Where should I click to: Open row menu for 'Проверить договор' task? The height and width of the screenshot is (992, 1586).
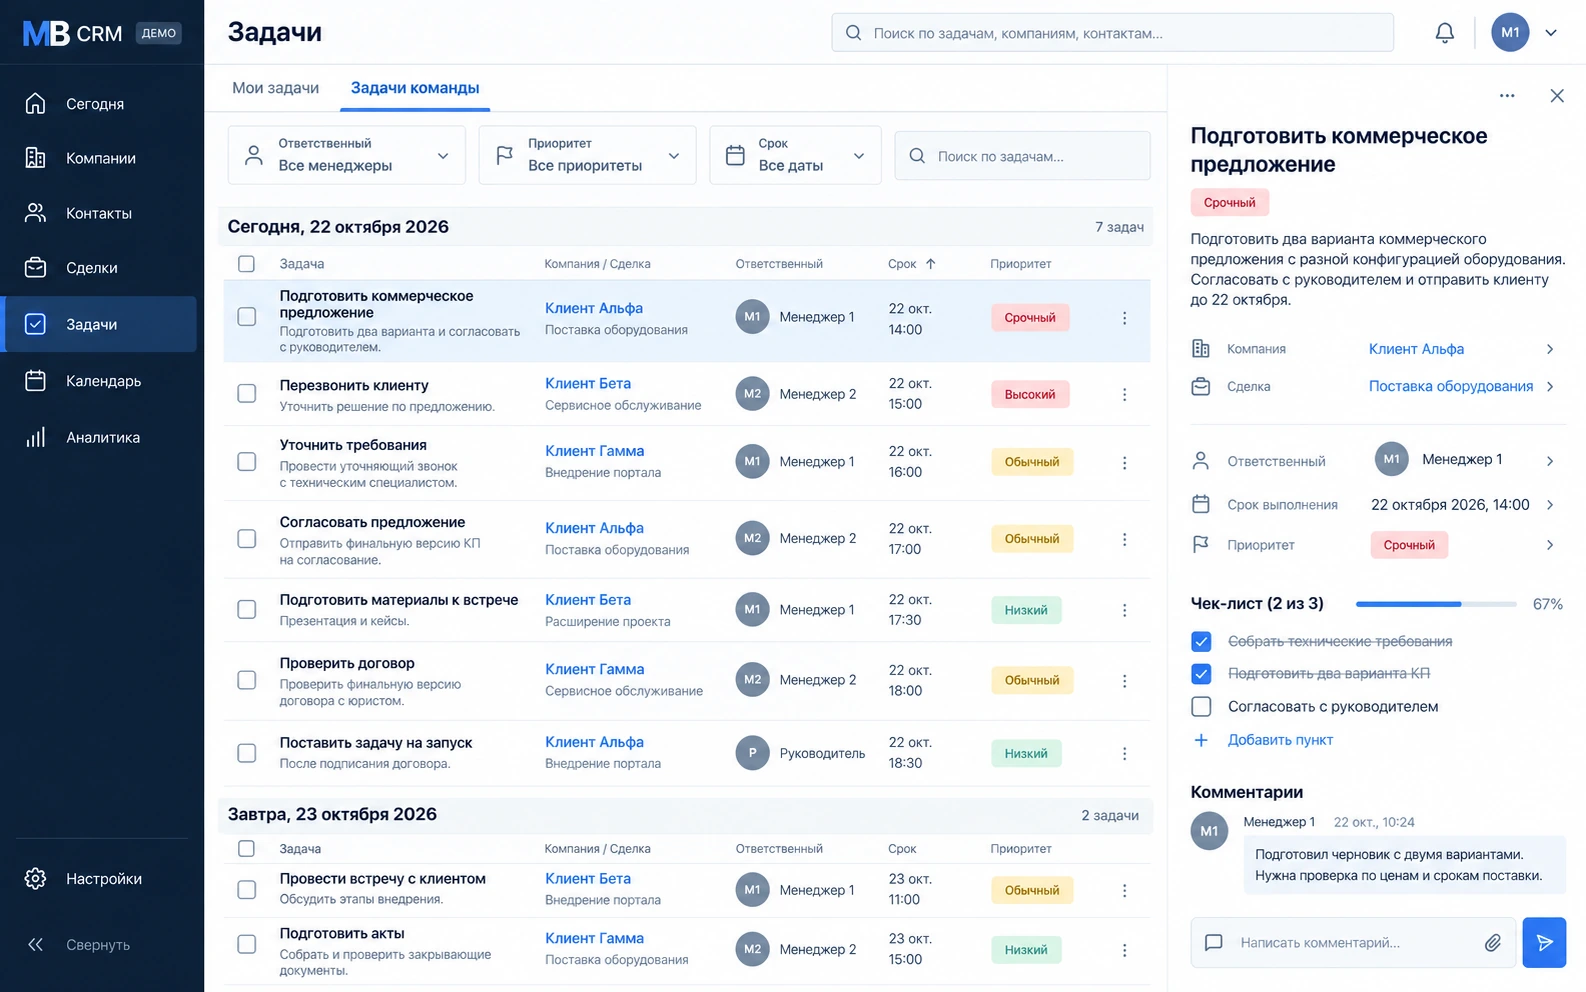pos(1124,681)
